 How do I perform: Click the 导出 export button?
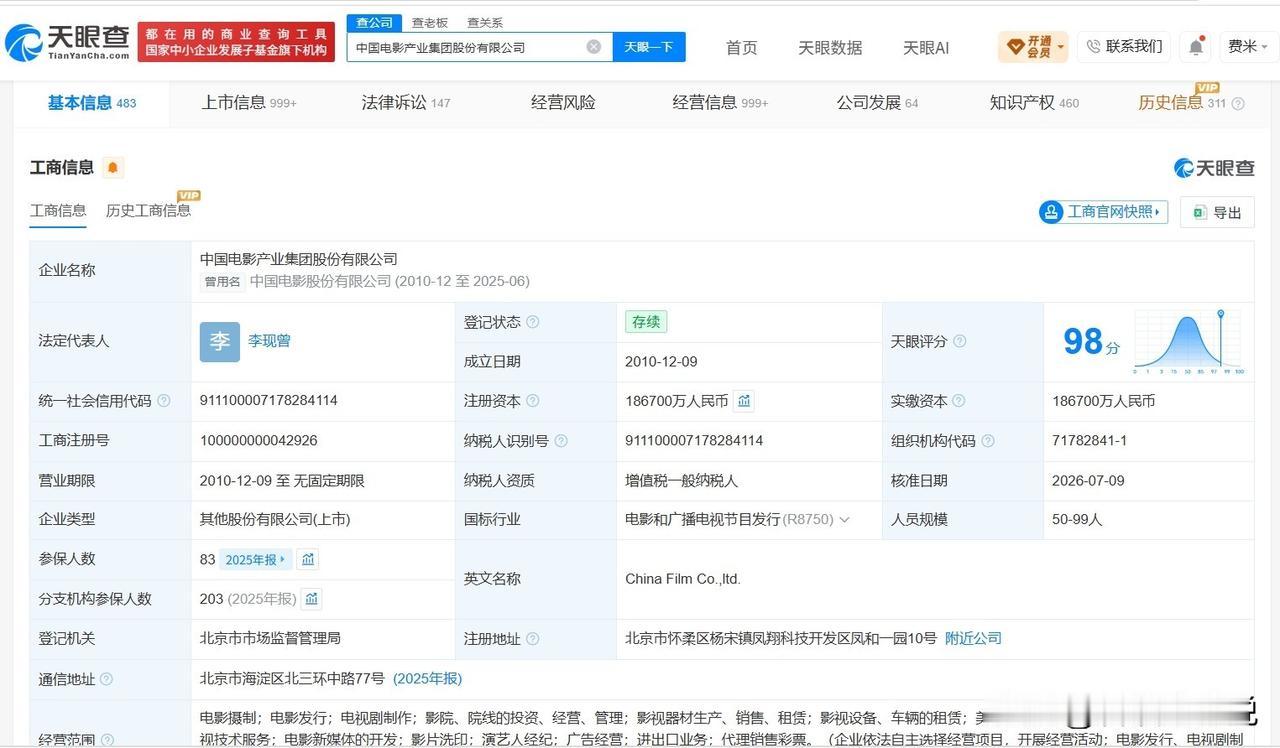(1217, 212)
